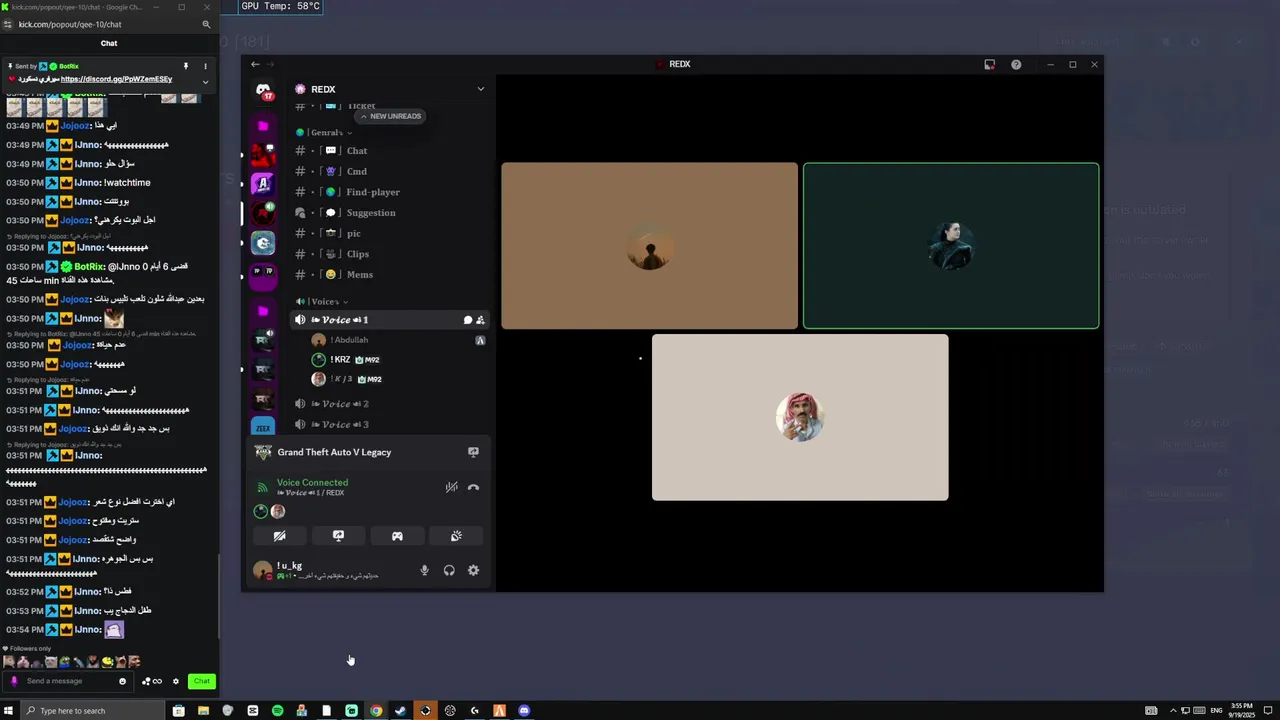Open chat of Voice 1 channel
1280x720 pixels.
tap(467, 320)
